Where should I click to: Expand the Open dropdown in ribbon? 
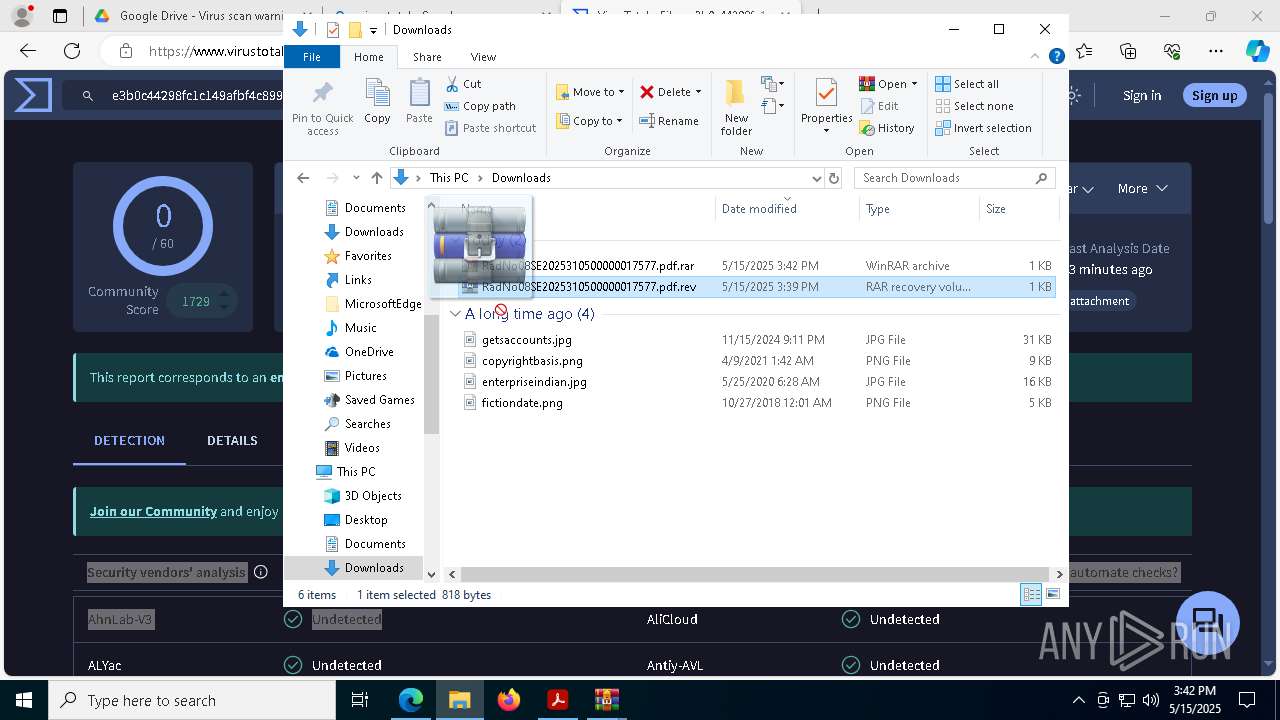coord(914,84)
